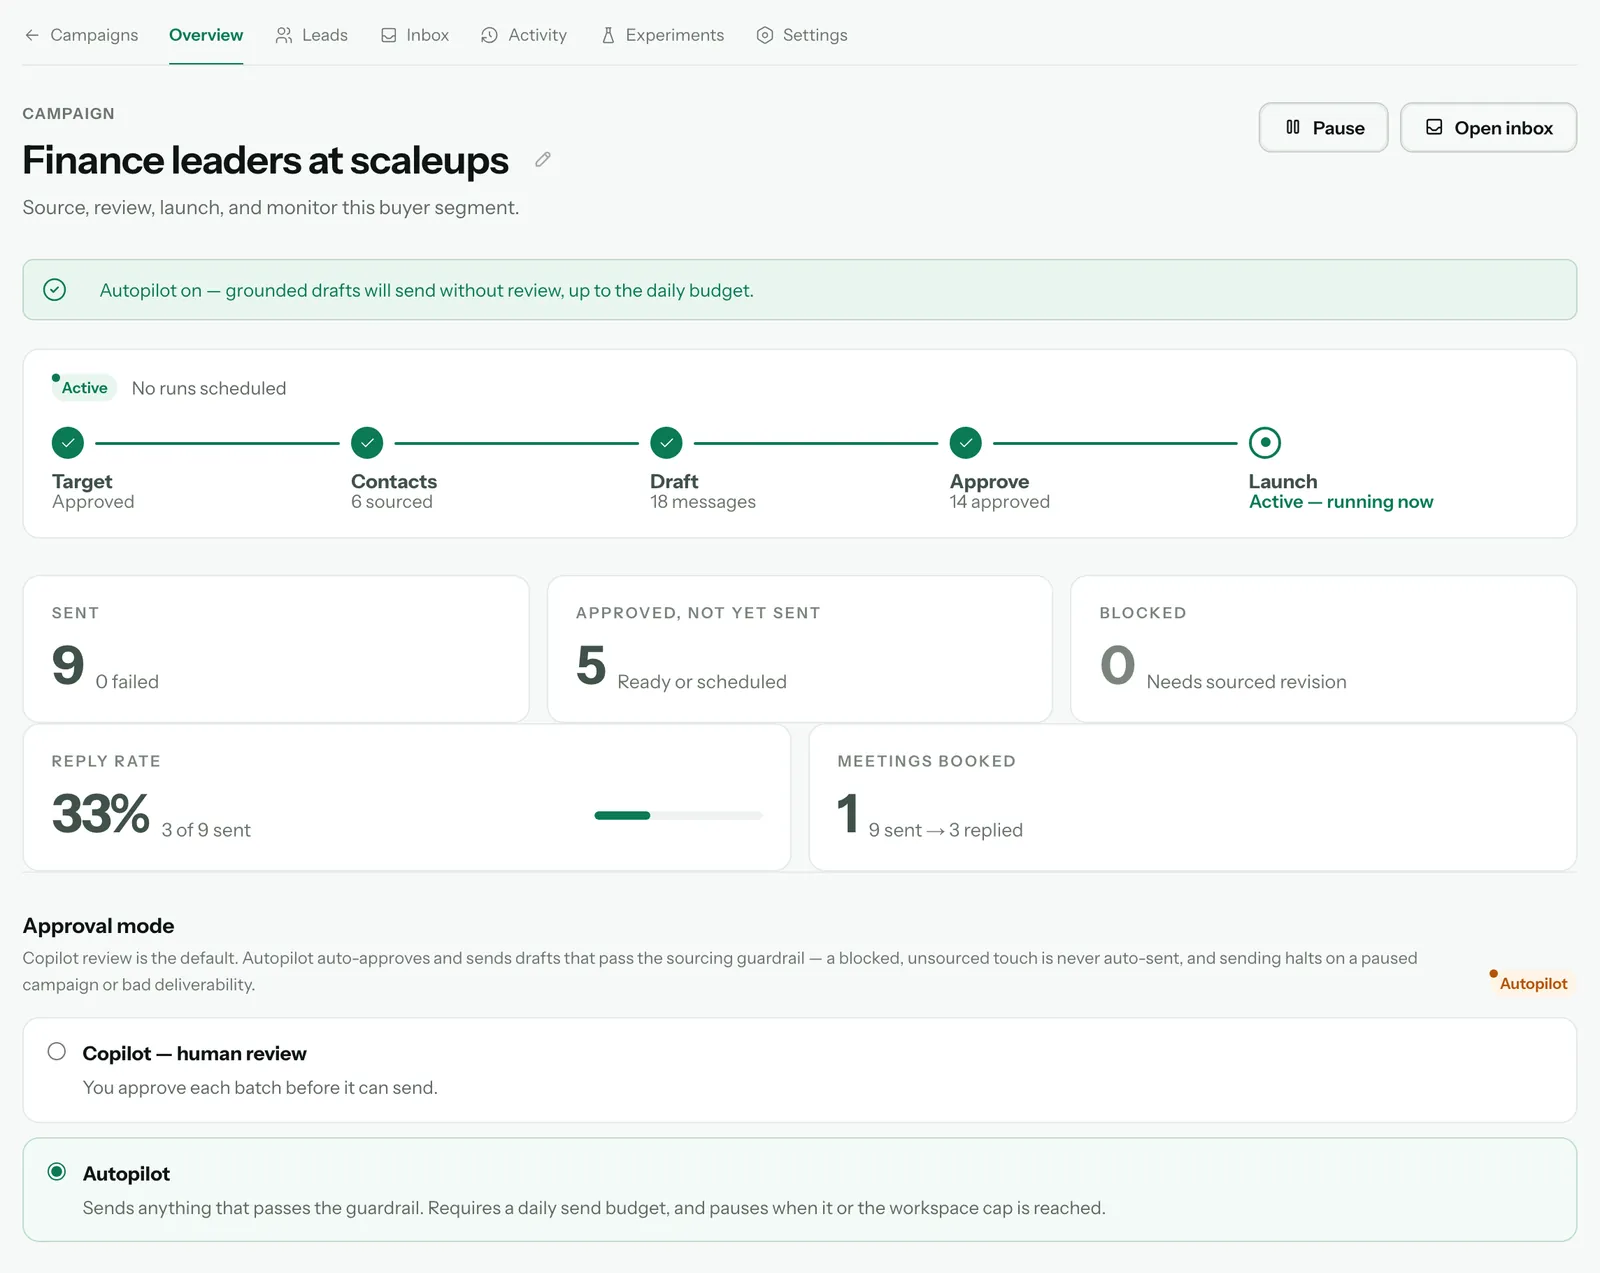Click the Target step checkmark

[68, 442]
